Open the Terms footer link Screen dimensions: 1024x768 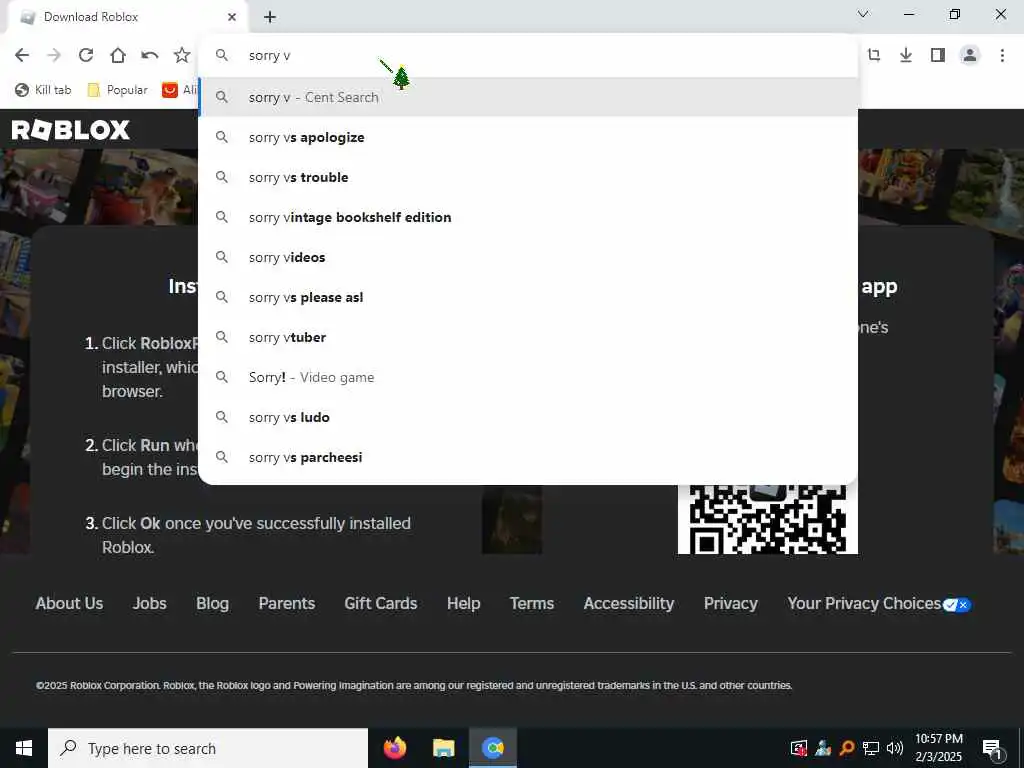coord(532,603)
